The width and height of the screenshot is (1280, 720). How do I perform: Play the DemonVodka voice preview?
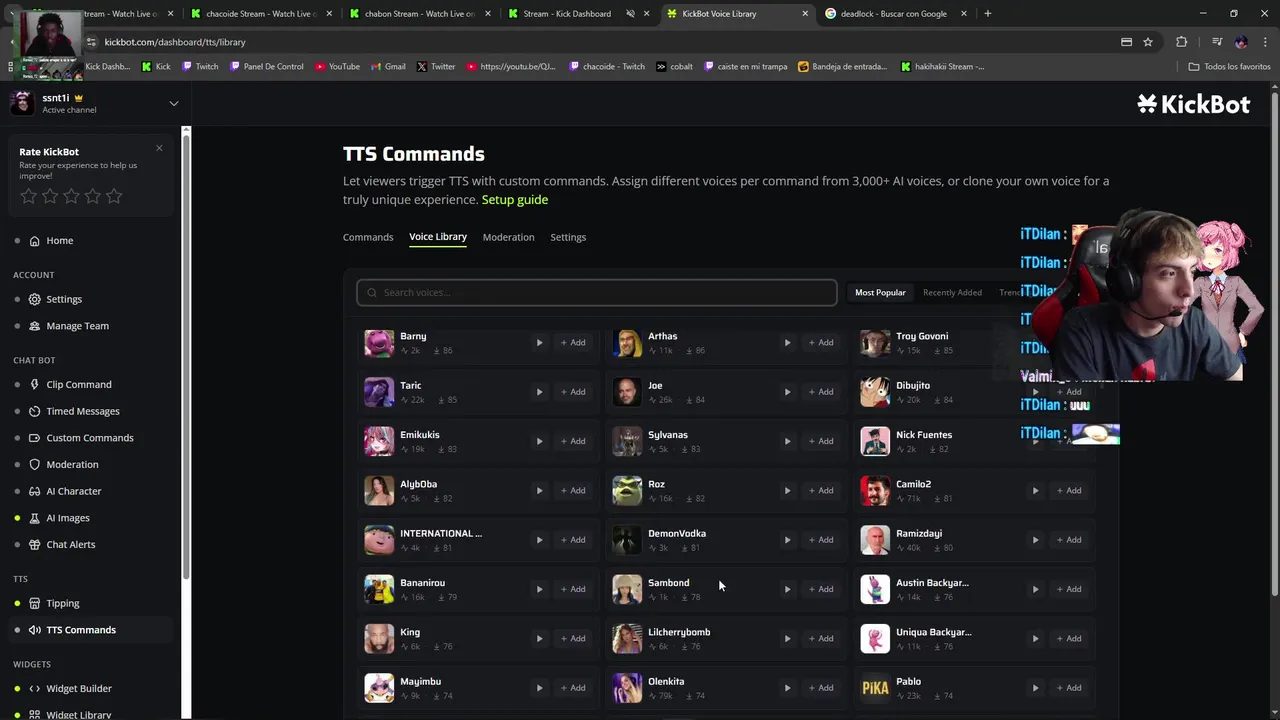(x=787, y=540)
